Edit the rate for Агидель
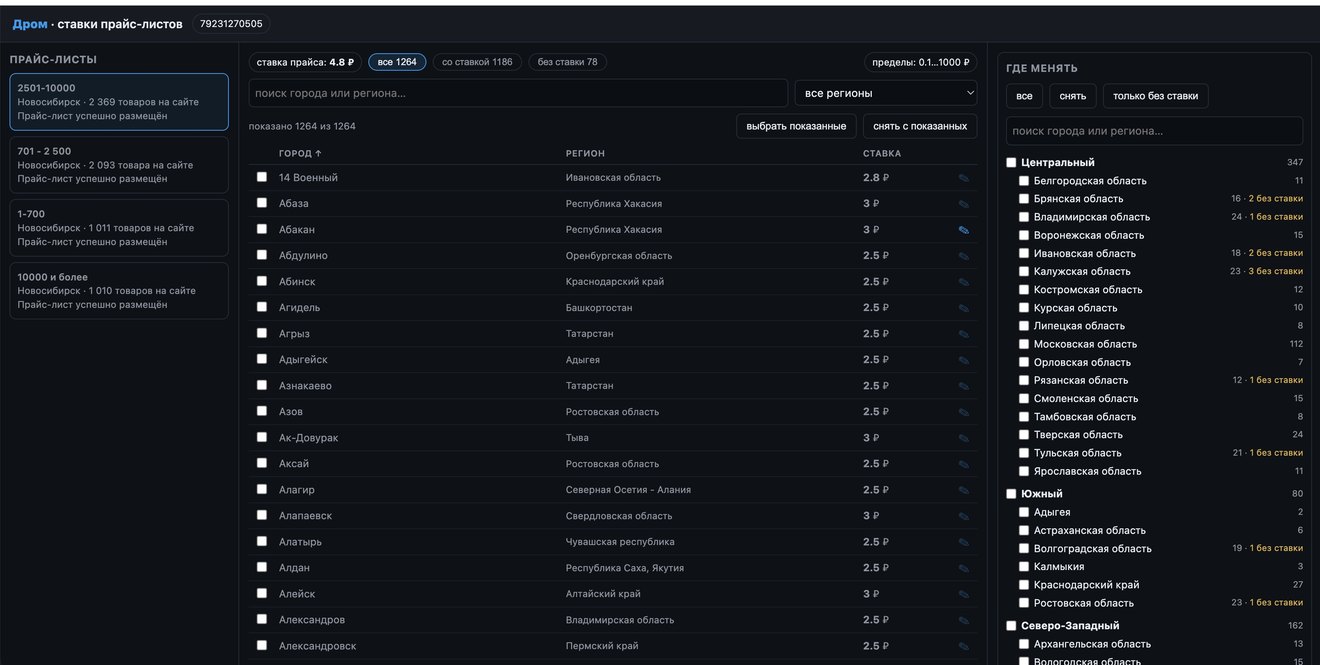This screenshot has height=665, width=1320. 964,308
